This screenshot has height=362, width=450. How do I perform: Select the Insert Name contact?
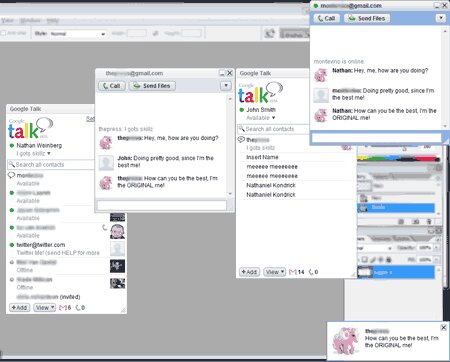pyautogui.click(x=262, y=157)
